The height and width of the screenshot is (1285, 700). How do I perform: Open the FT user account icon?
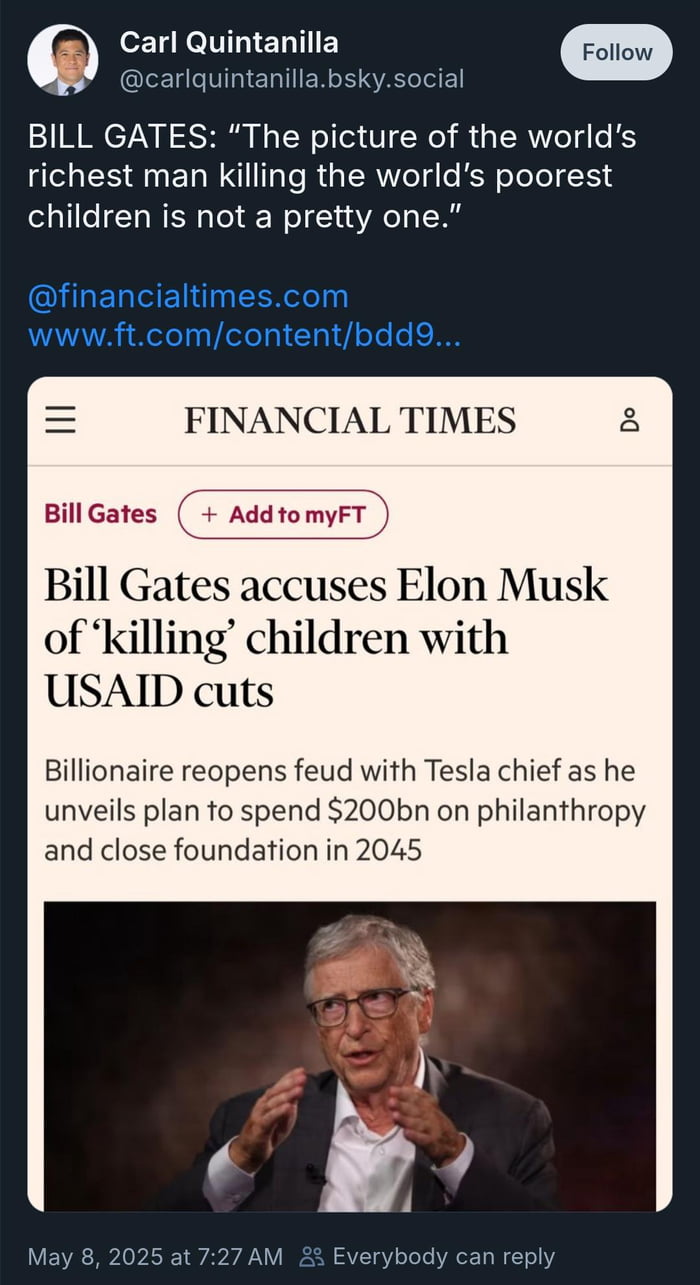click(629, 420)
